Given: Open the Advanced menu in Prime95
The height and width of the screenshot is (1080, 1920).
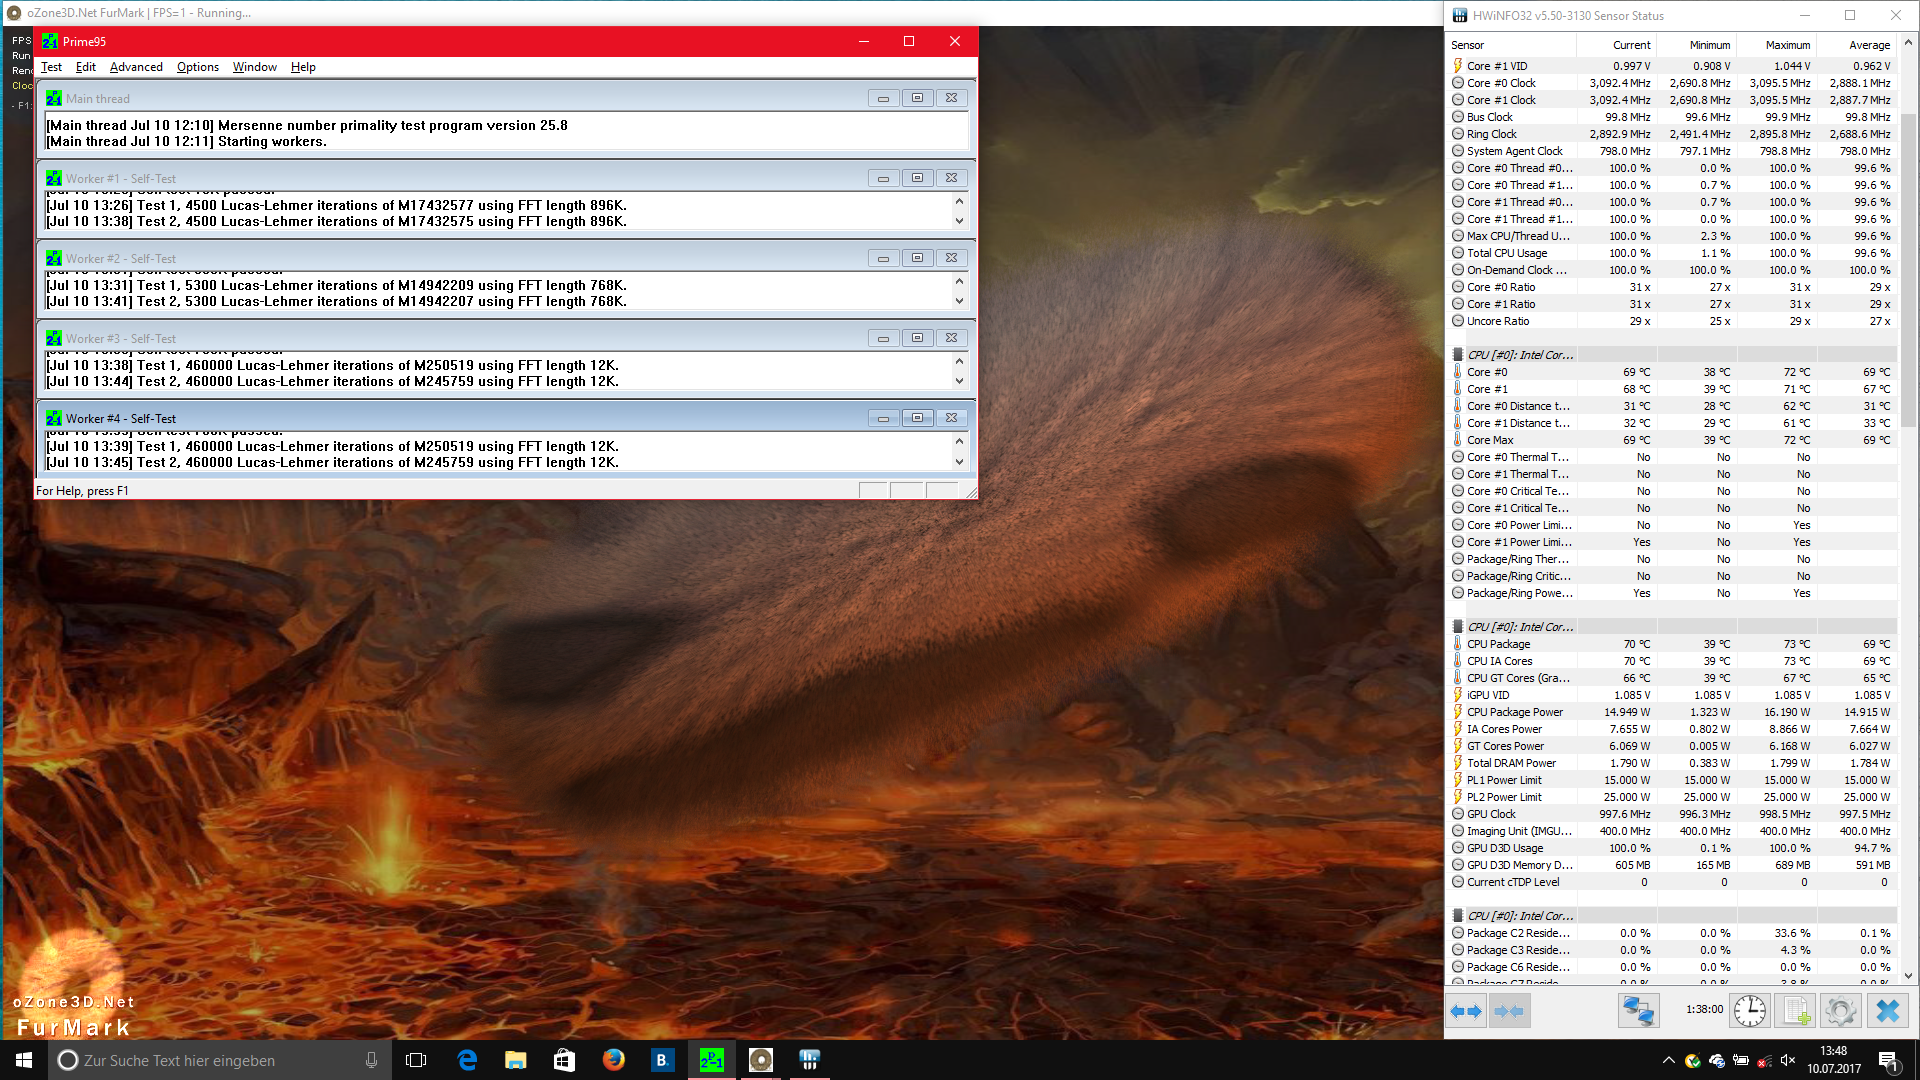Looking at the screenshot, I should click(x=136, y=67).
